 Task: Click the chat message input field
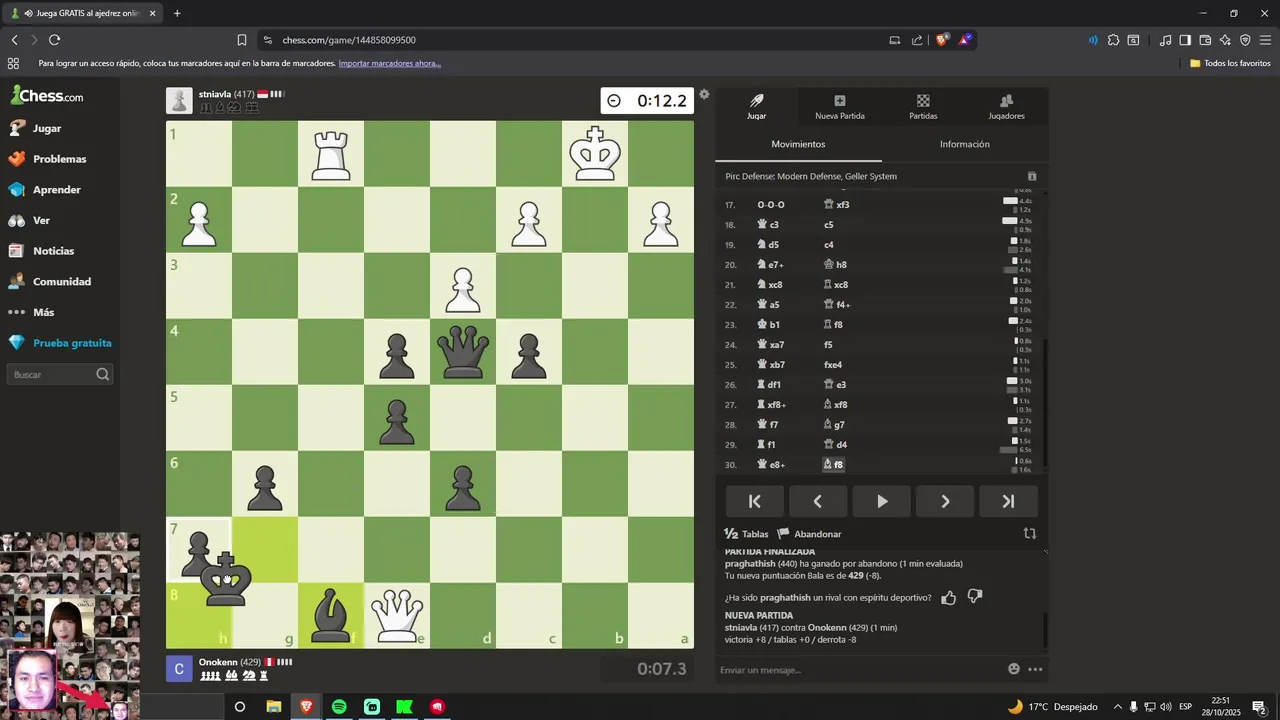[x=860, y=669]
